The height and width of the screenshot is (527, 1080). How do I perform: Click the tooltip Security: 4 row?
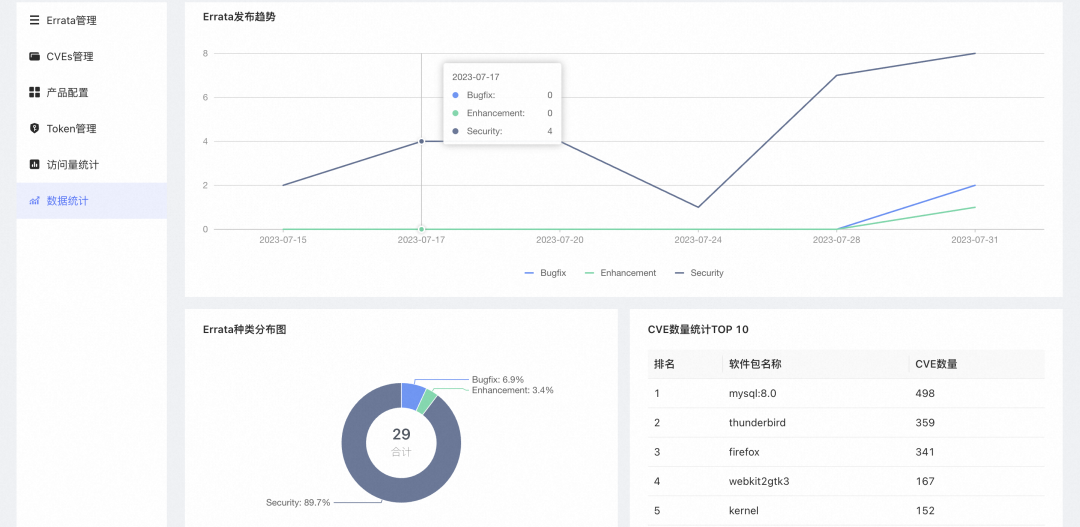coord(502,131)
